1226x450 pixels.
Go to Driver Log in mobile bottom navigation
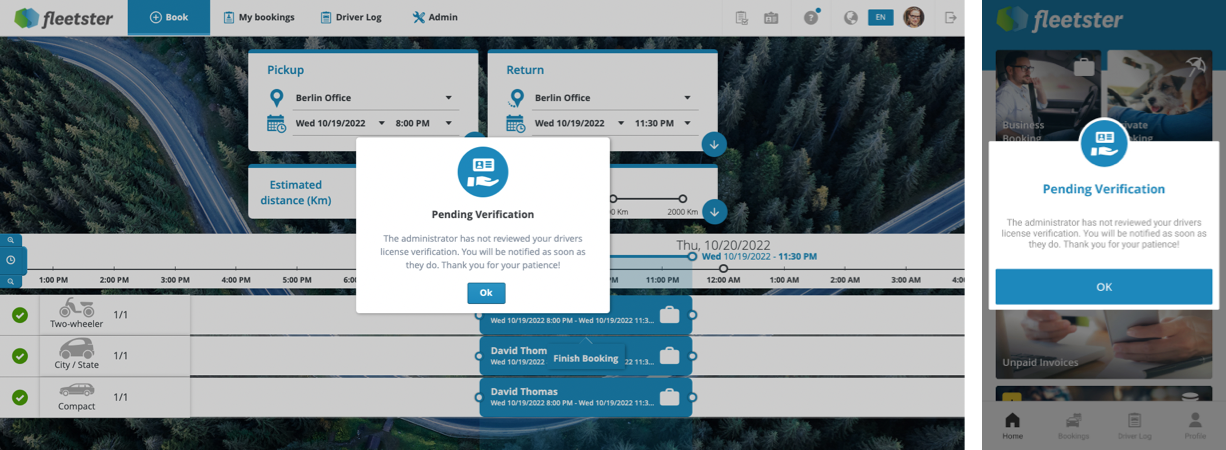(x=1134, y=426)
